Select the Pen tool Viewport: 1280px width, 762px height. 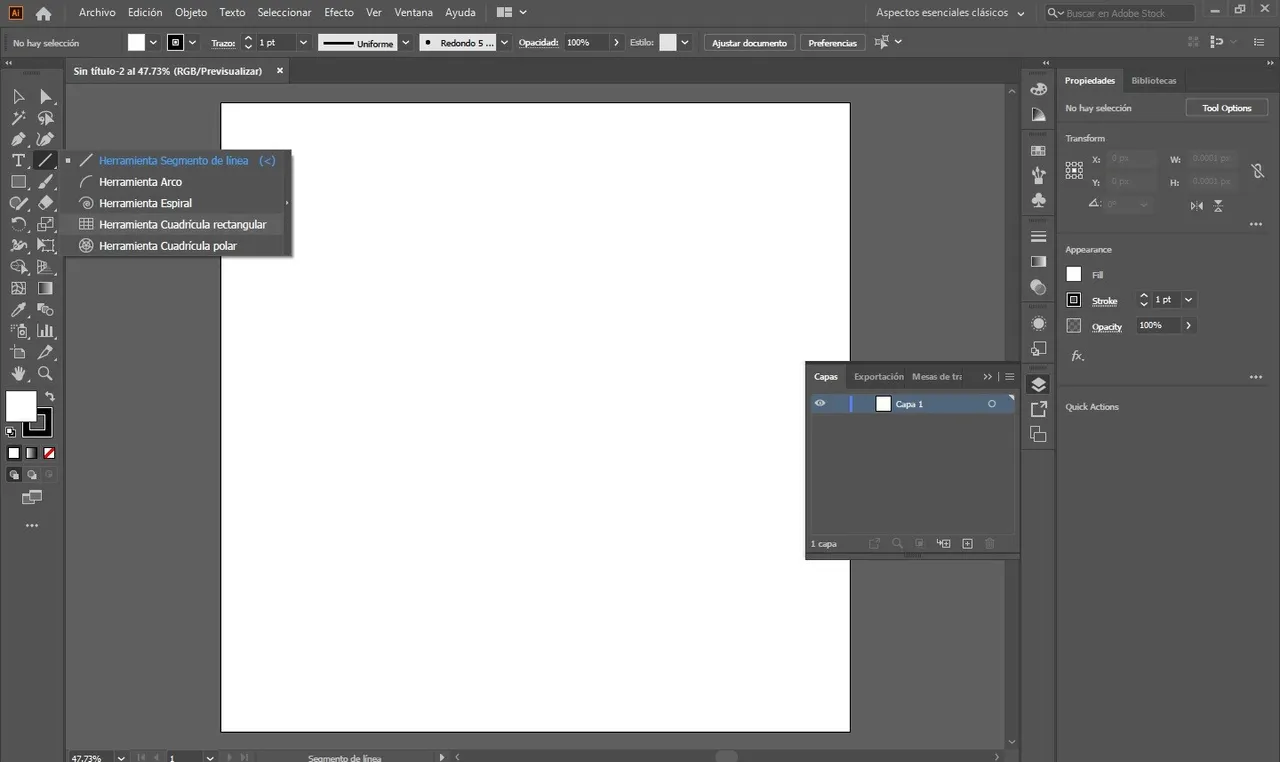point(18,139)
